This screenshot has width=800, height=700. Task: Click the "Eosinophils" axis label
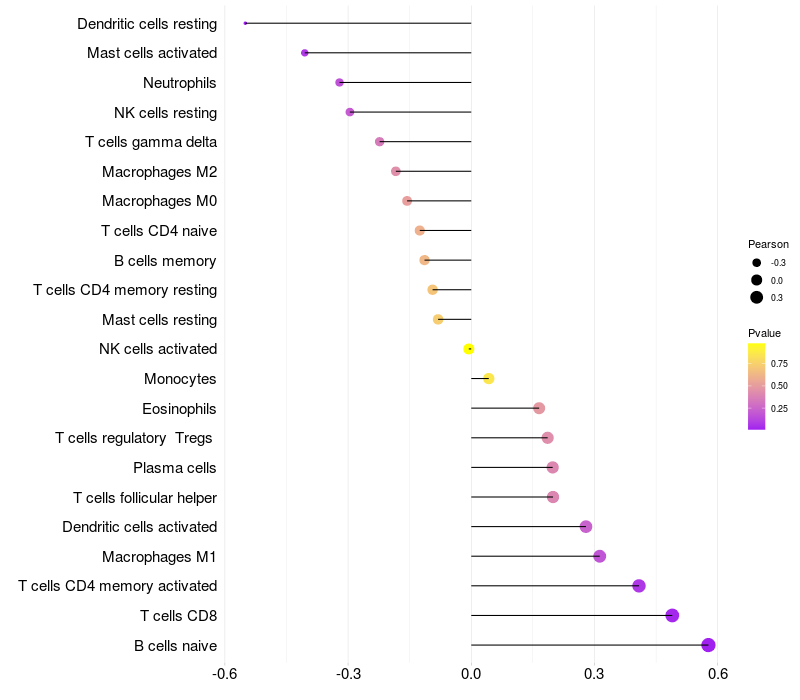[x=179, y=408]
